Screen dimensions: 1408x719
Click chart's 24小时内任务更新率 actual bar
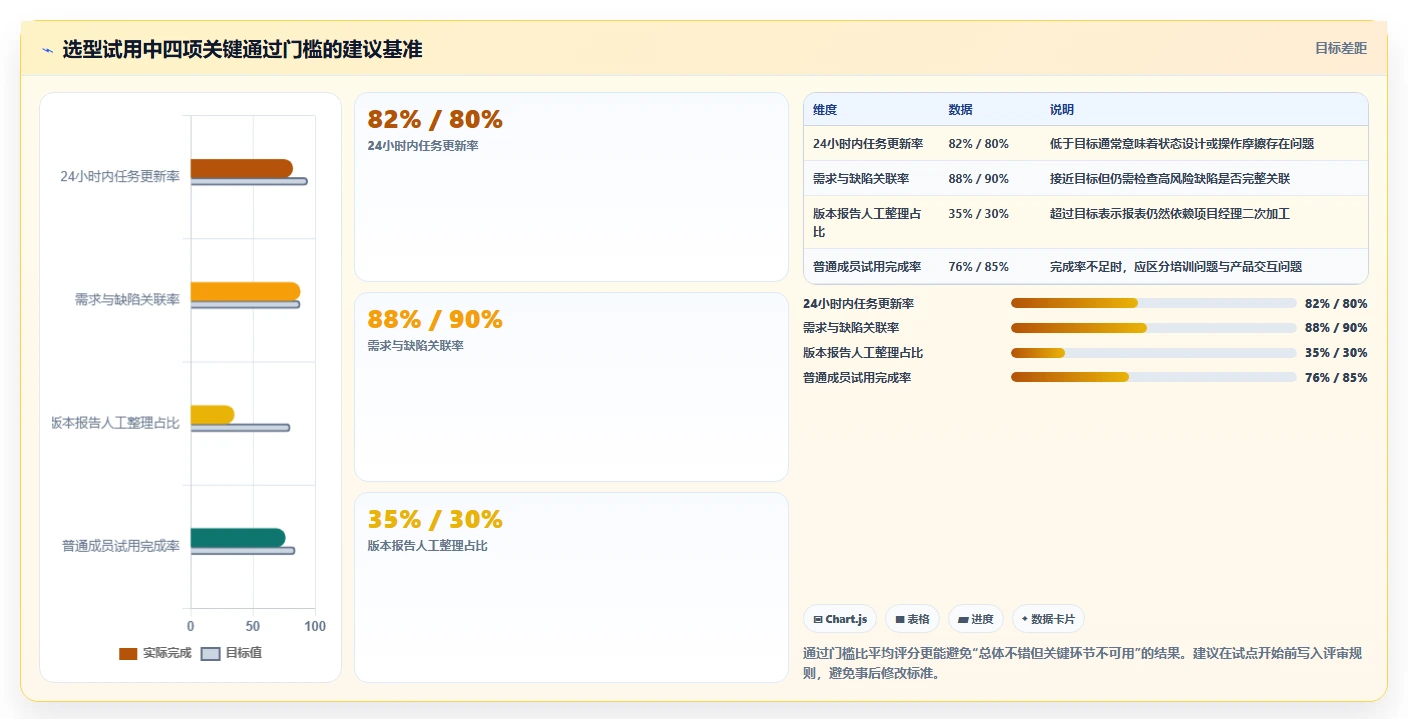[241, 168]
